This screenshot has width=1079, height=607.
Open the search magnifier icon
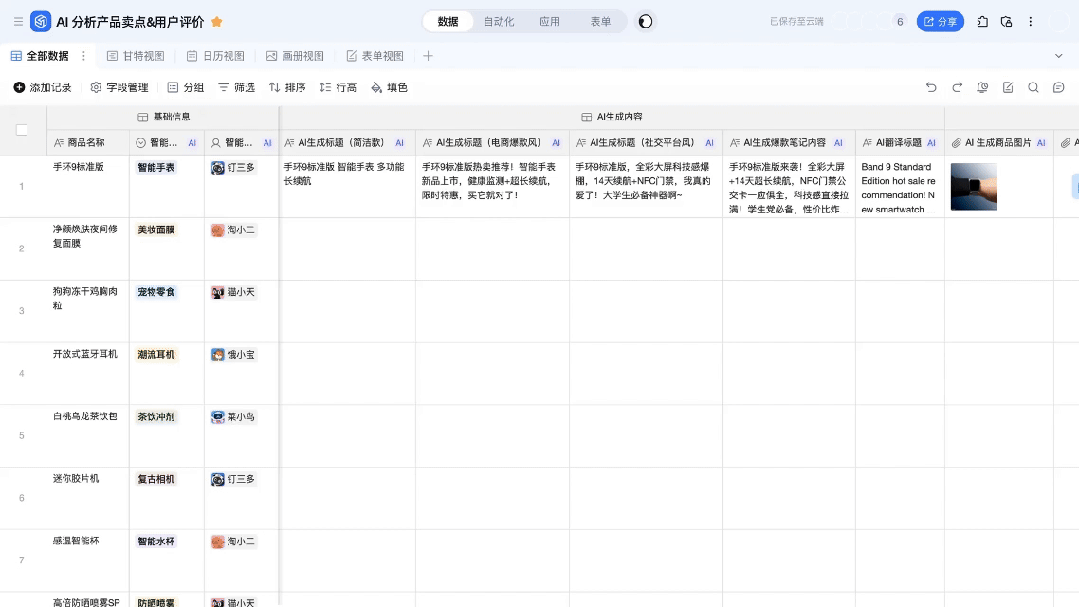(x=1033, y=88)
